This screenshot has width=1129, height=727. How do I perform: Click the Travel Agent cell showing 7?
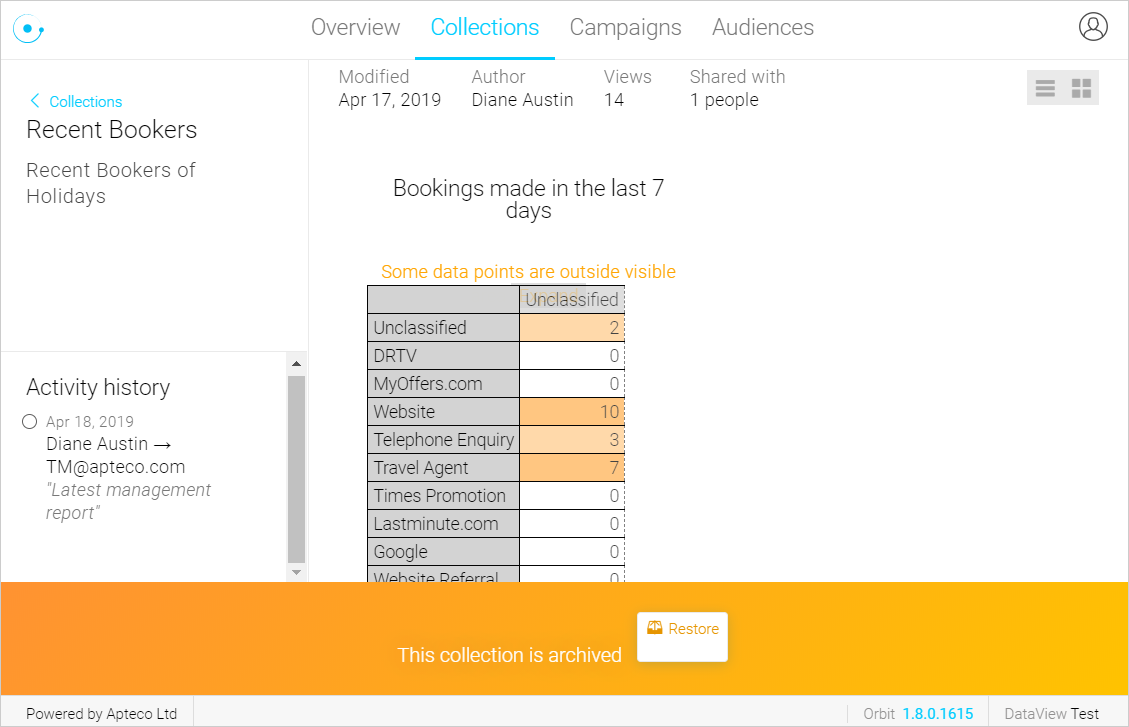point(572,468)
